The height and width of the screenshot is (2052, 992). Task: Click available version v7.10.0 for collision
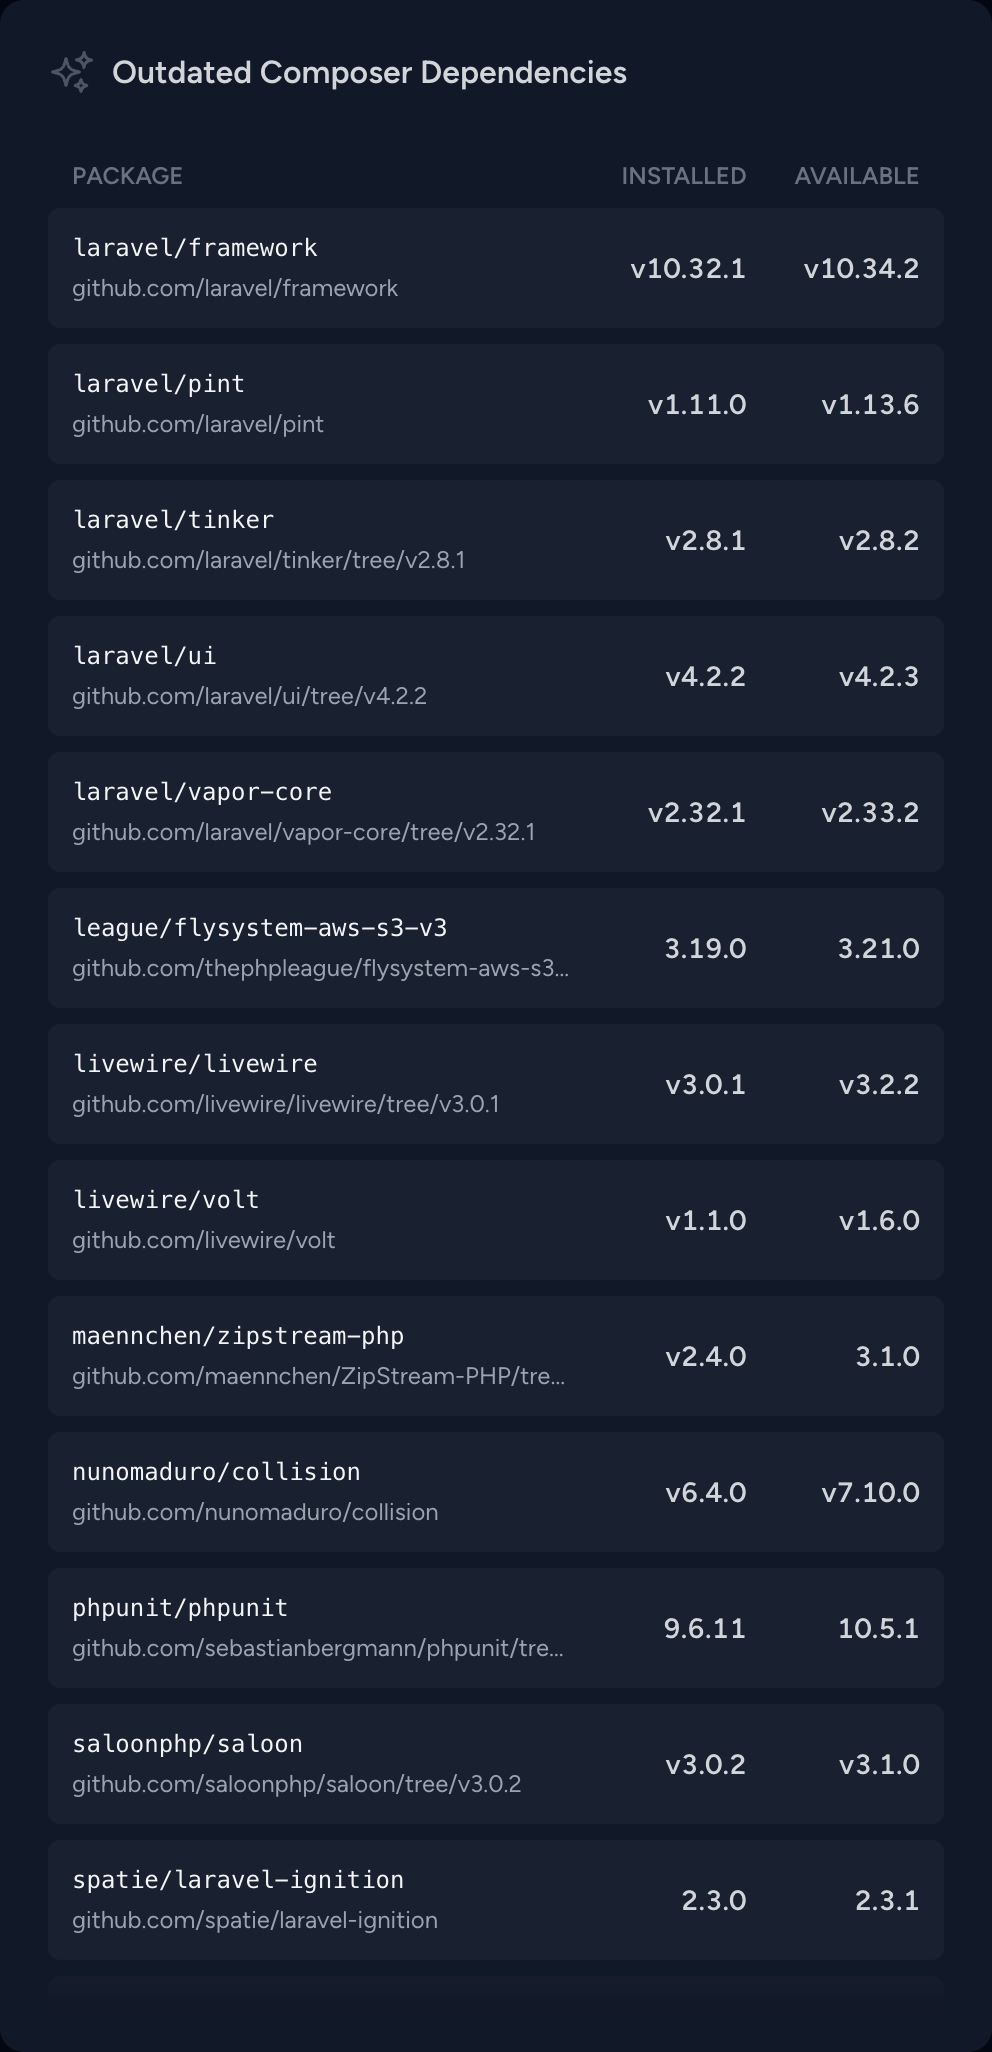pos(870,1493)
